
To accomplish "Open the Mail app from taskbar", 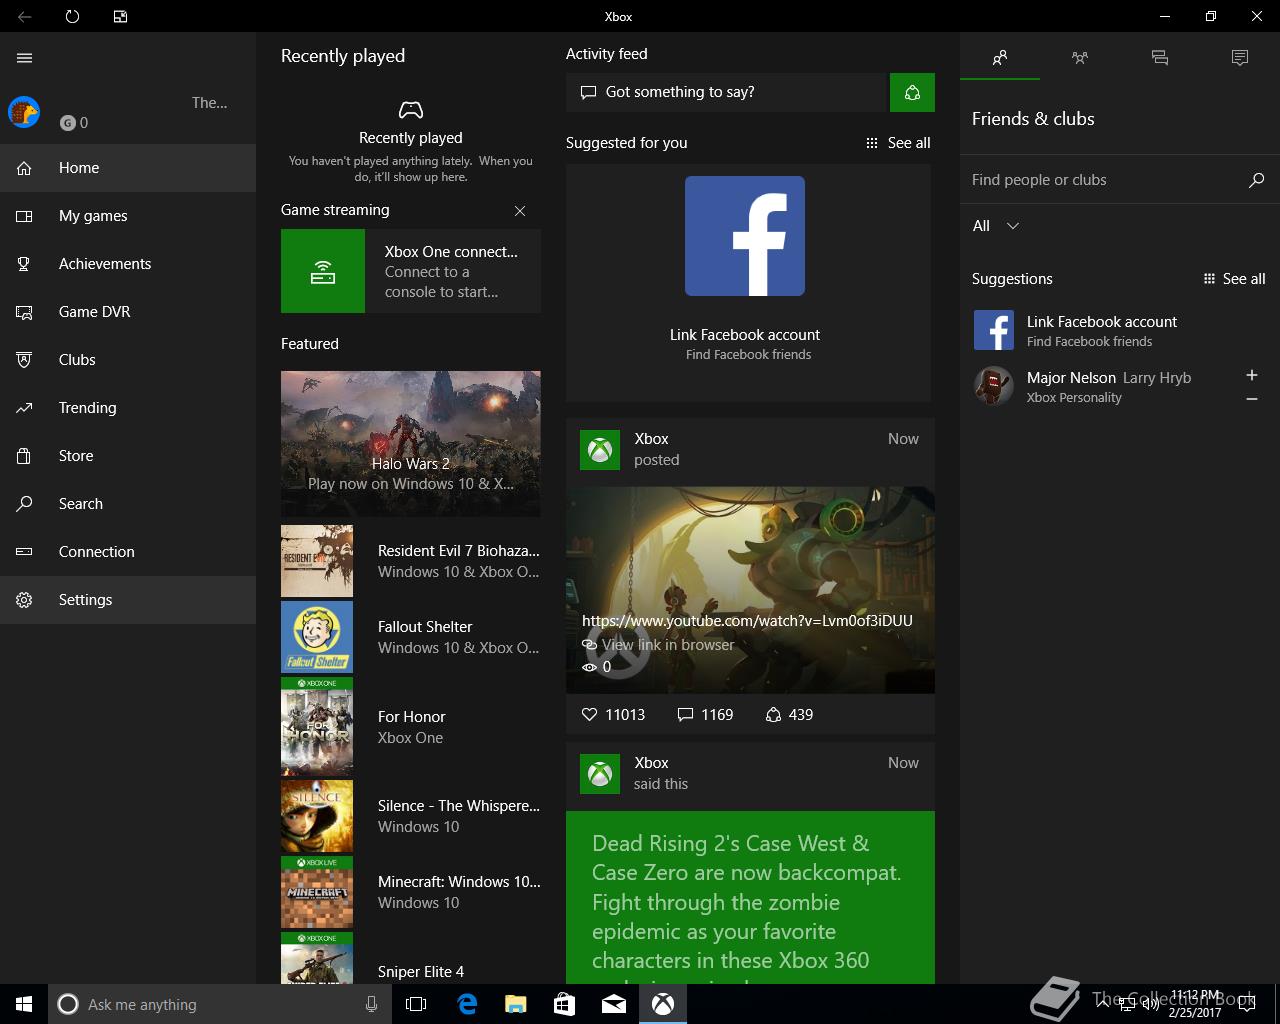I will point(614,1004).
